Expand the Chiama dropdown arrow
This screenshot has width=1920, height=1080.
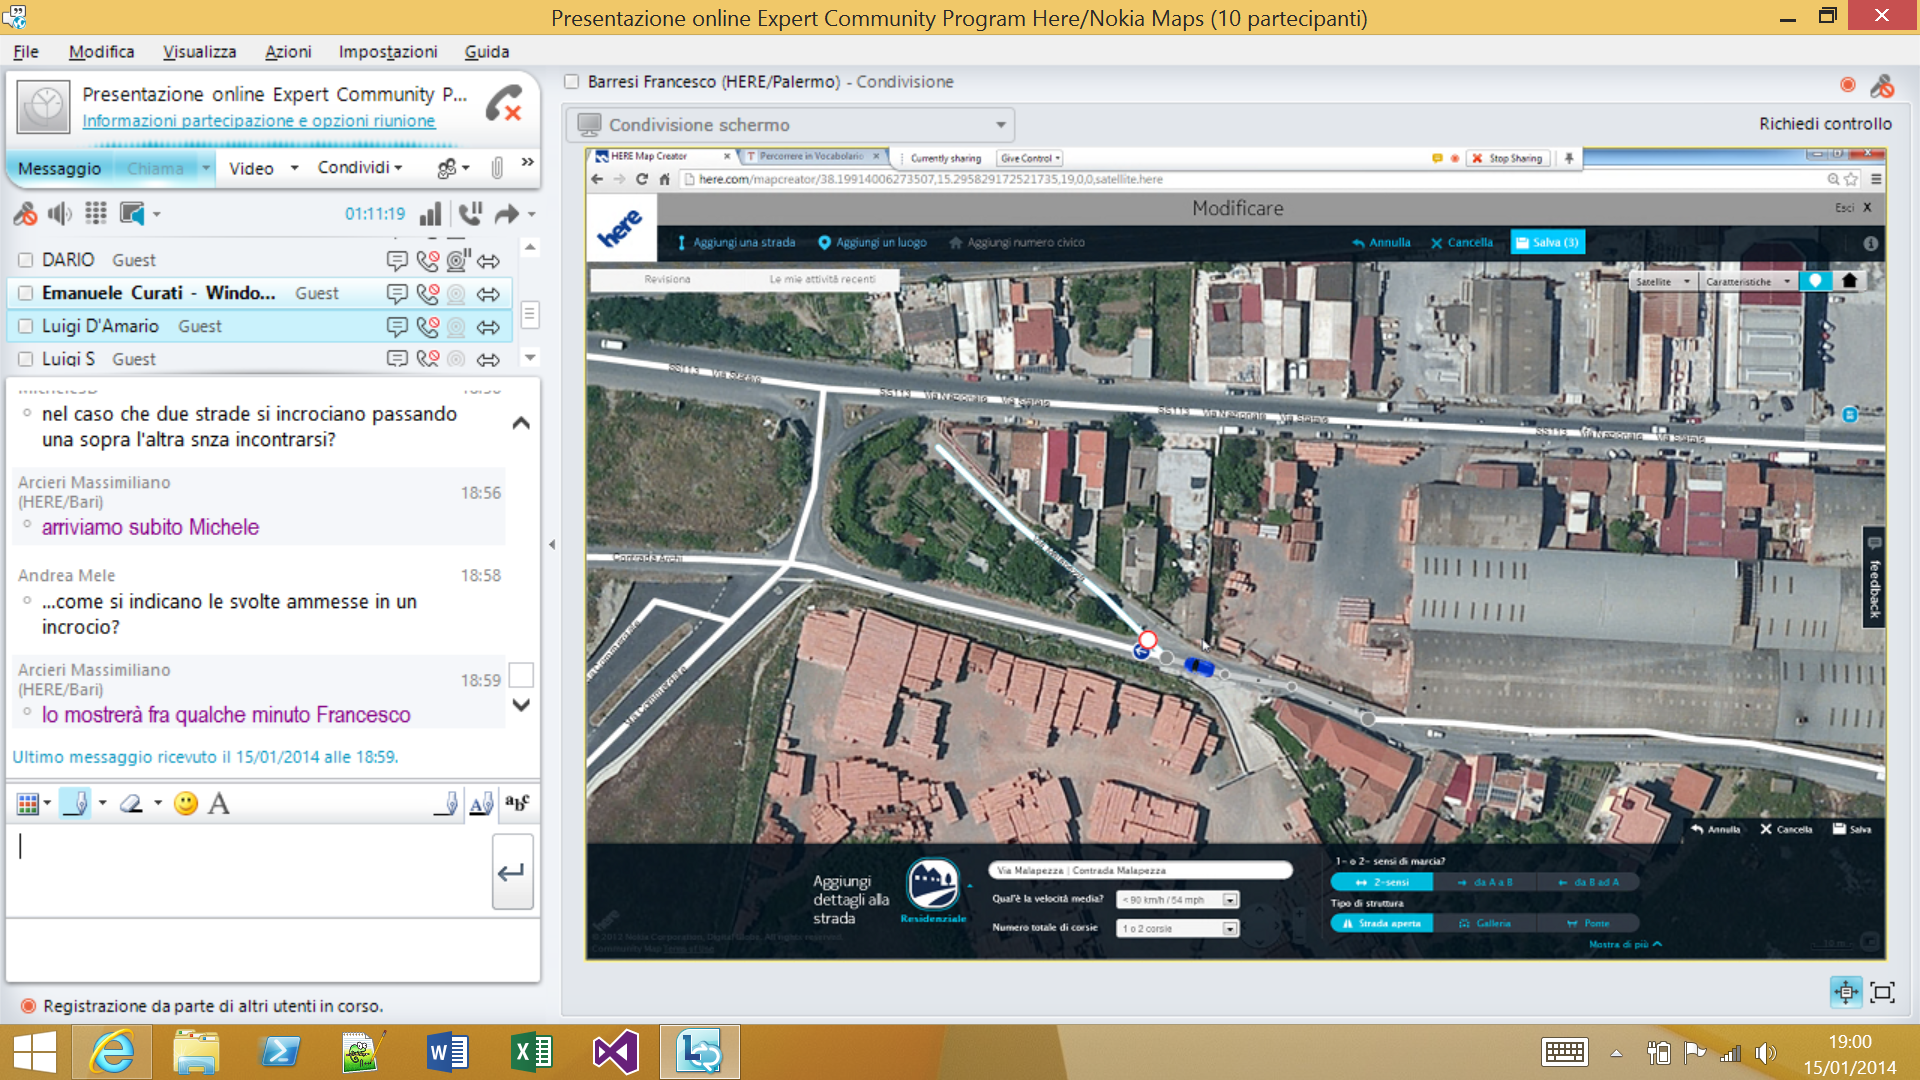(206, 168)
